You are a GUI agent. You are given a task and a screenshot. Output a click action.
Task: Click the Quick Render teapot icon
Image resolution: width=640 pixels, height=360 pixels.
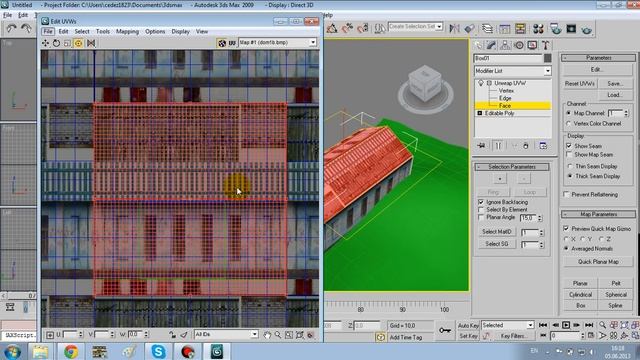(587, 29)
